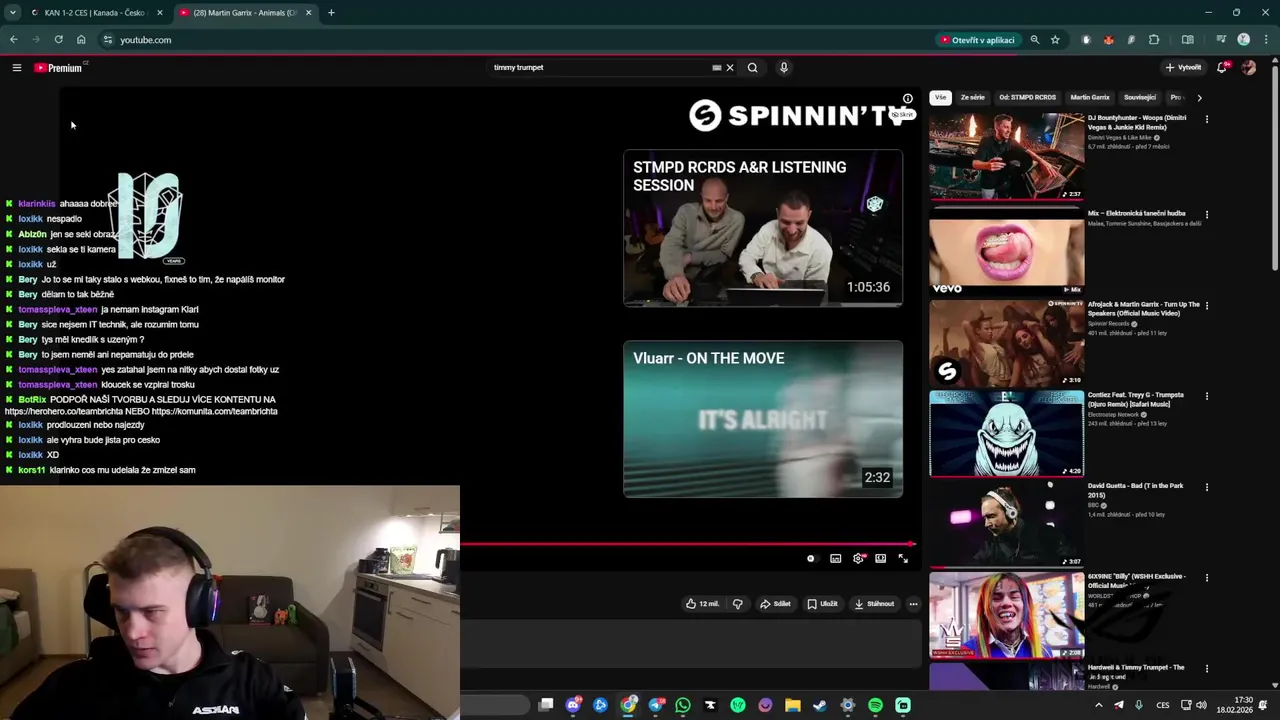Start voice search with microphone

[784, 68]
